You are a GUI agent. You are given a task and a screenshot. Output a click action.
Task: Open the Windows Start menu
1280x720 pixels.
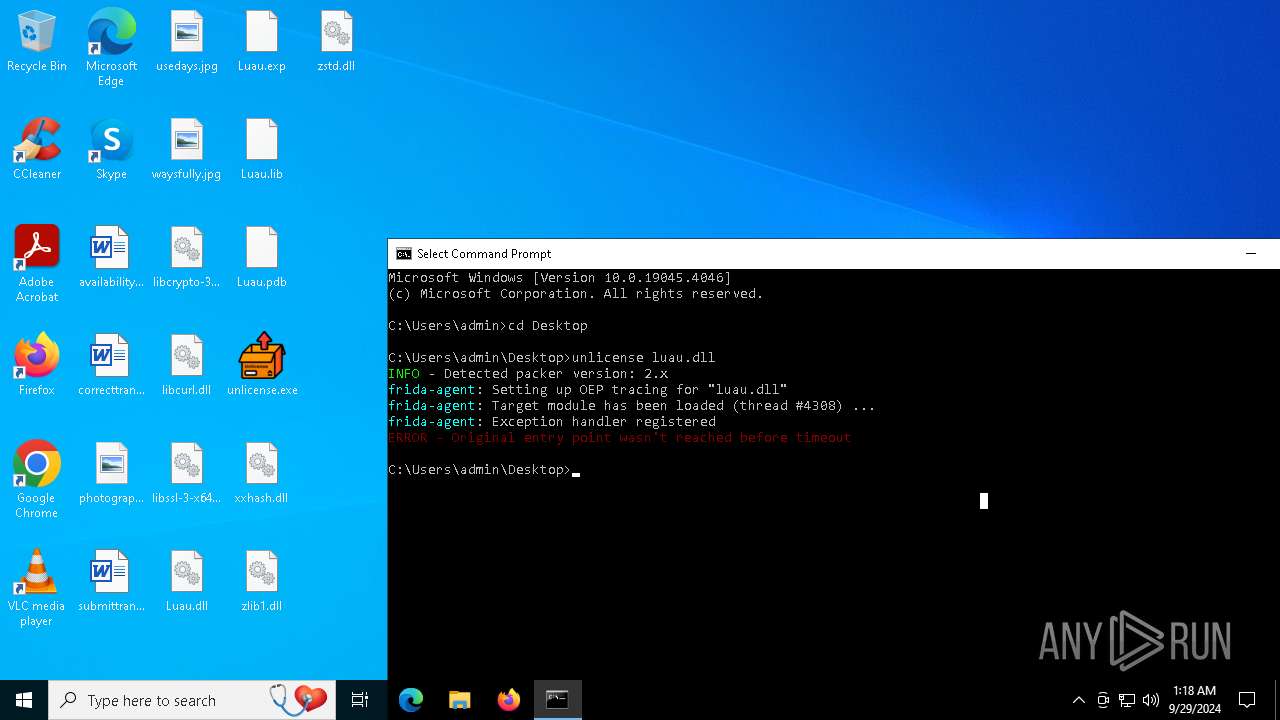tap(24, 700)
